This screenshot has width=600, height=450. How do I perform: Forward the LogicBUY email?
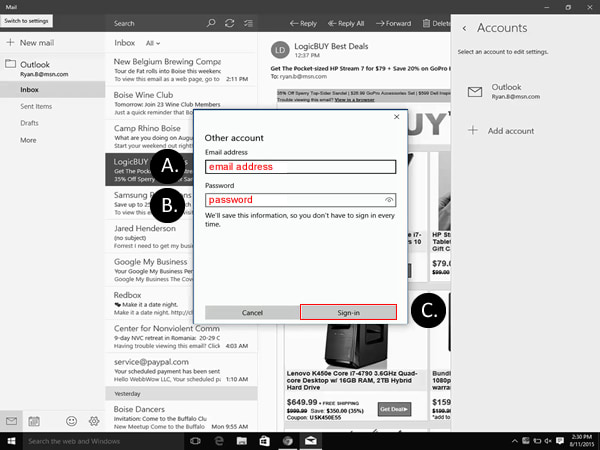pyautogui.click(x=393, y=23)
